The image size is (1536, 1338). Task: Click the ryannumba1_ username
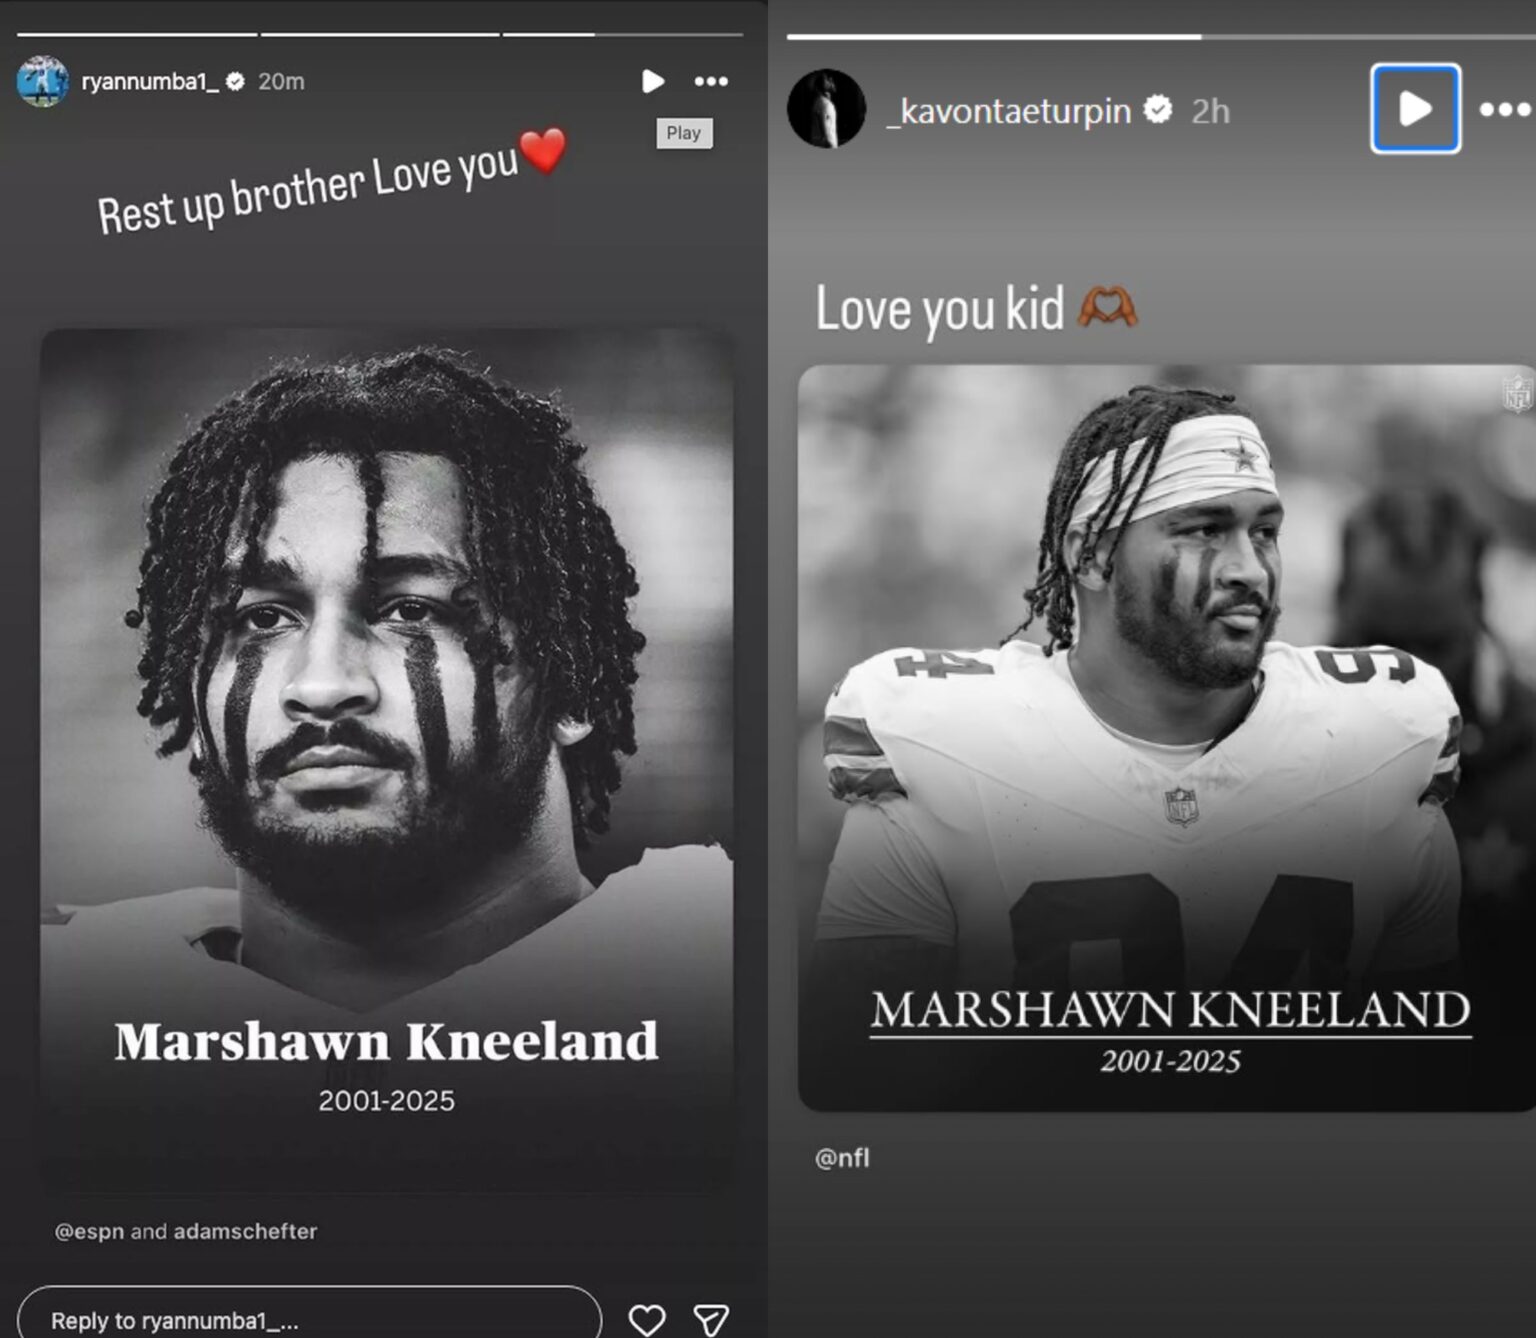coord(150,81)
